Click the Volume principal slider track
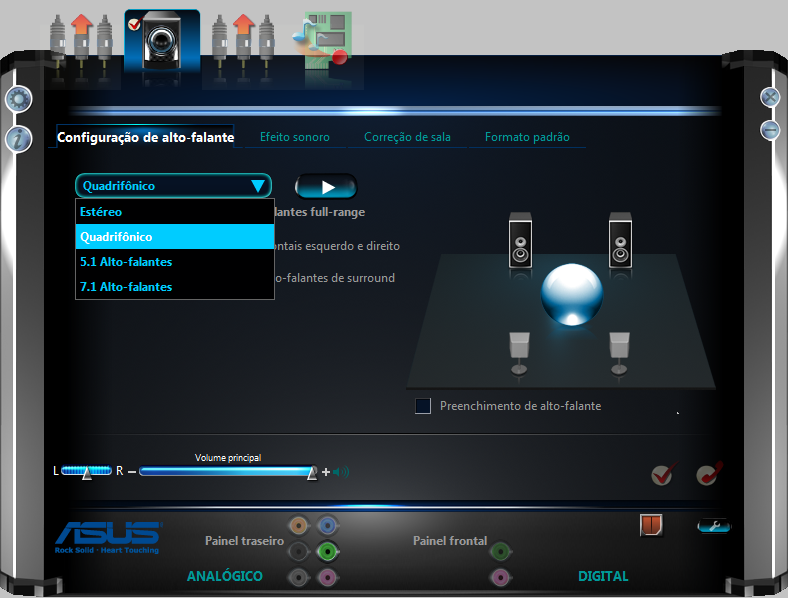 coord(225,471)
